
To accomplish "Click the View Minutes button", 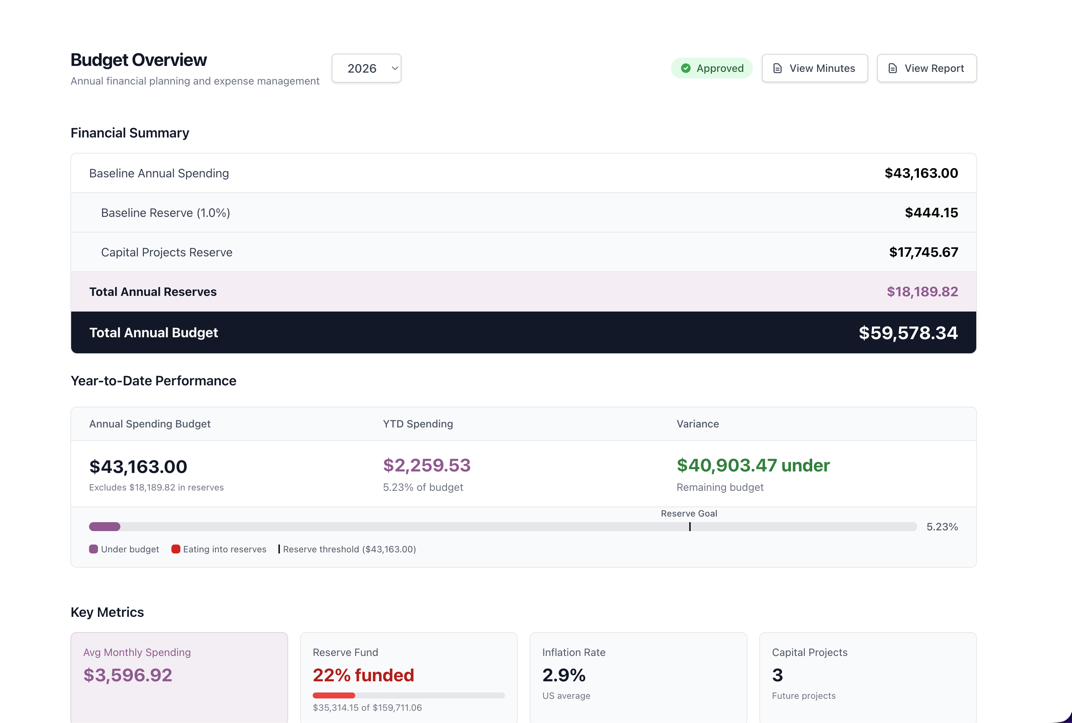I will tap(814, 68).
